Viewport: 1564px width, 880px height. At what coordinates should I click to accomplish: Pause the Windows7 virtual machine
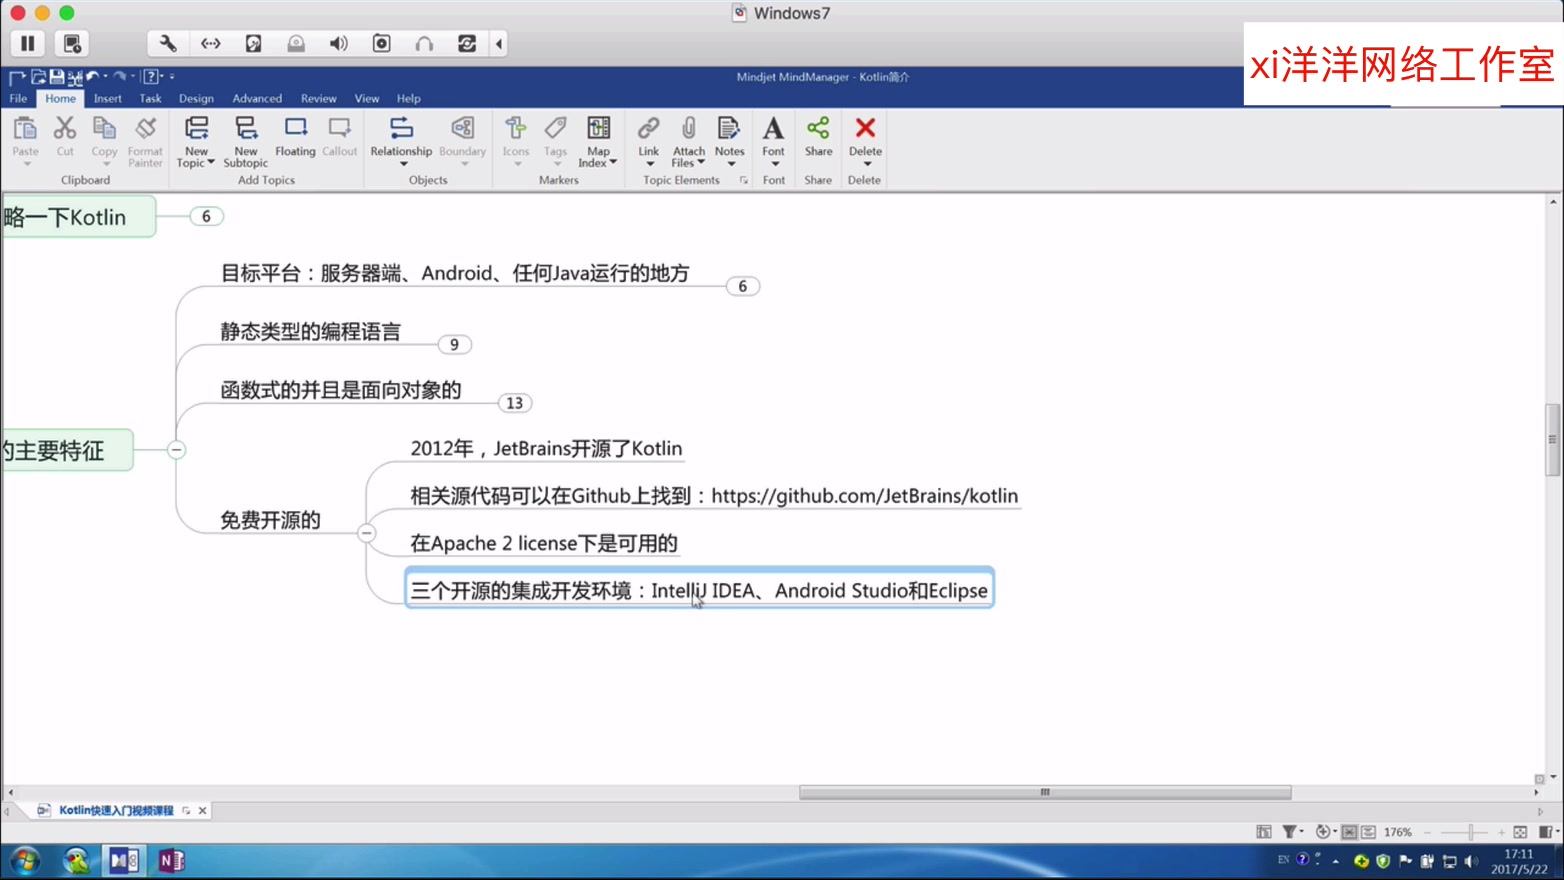(28, 43)
